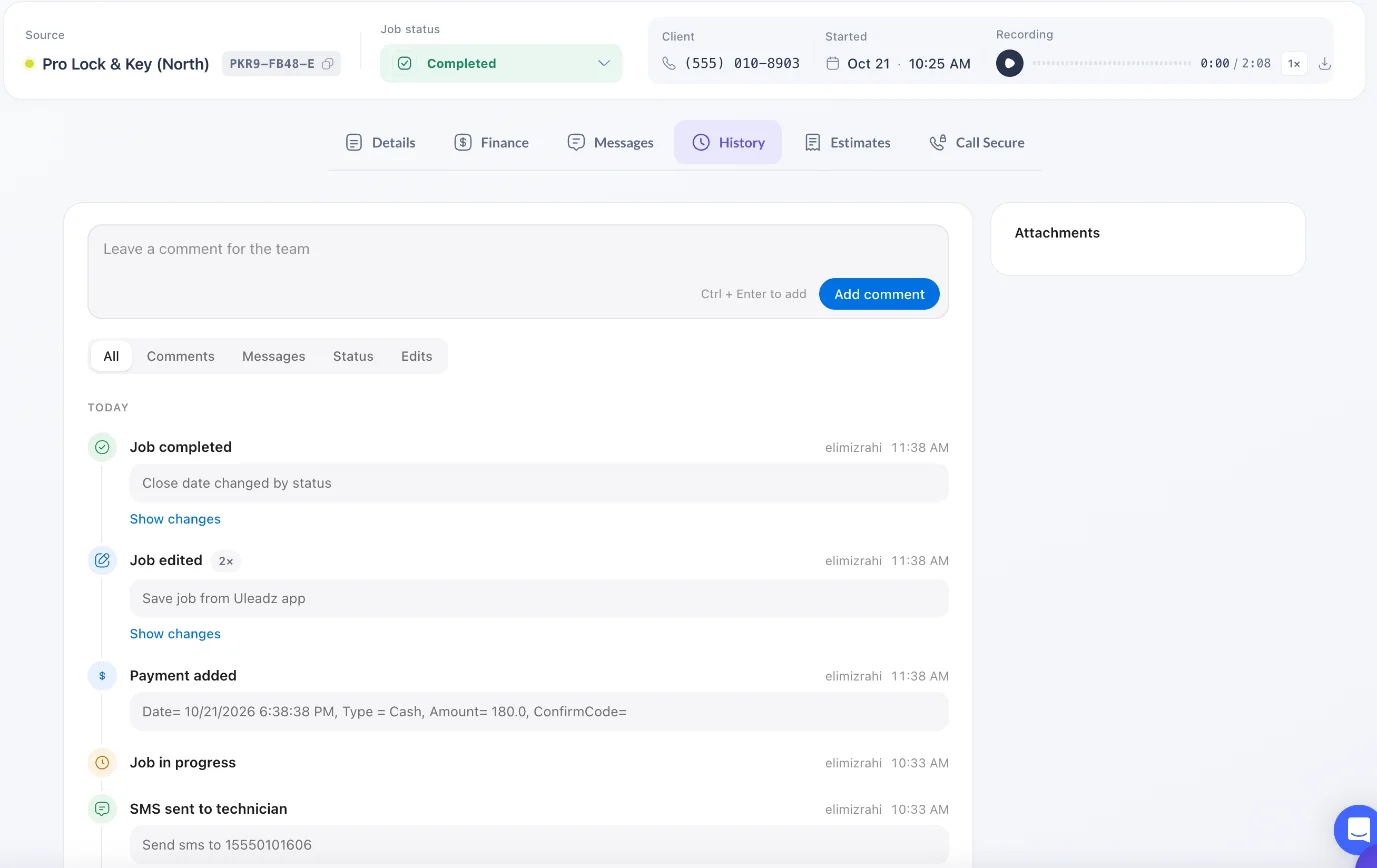Click the client number (555) 010-8903
This screenshot has height=868, width=1377.
[x=742, y=63]
